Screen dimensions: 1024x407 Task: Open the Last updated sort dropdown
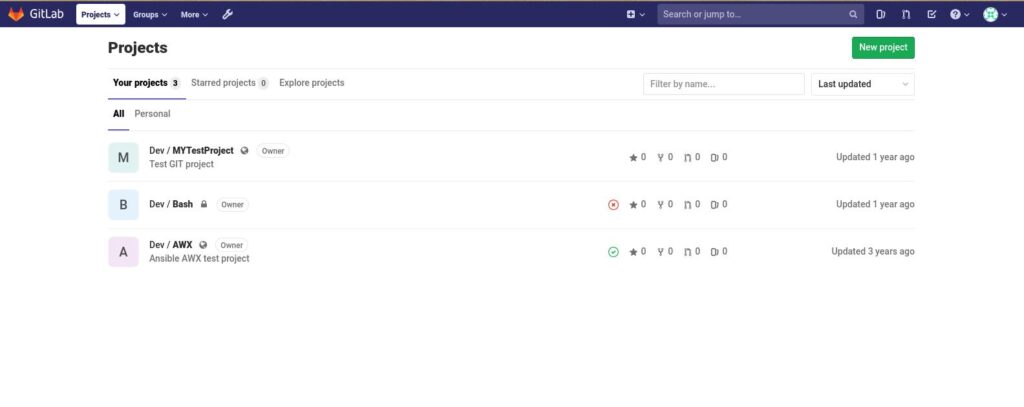click(x=862, y=84)
